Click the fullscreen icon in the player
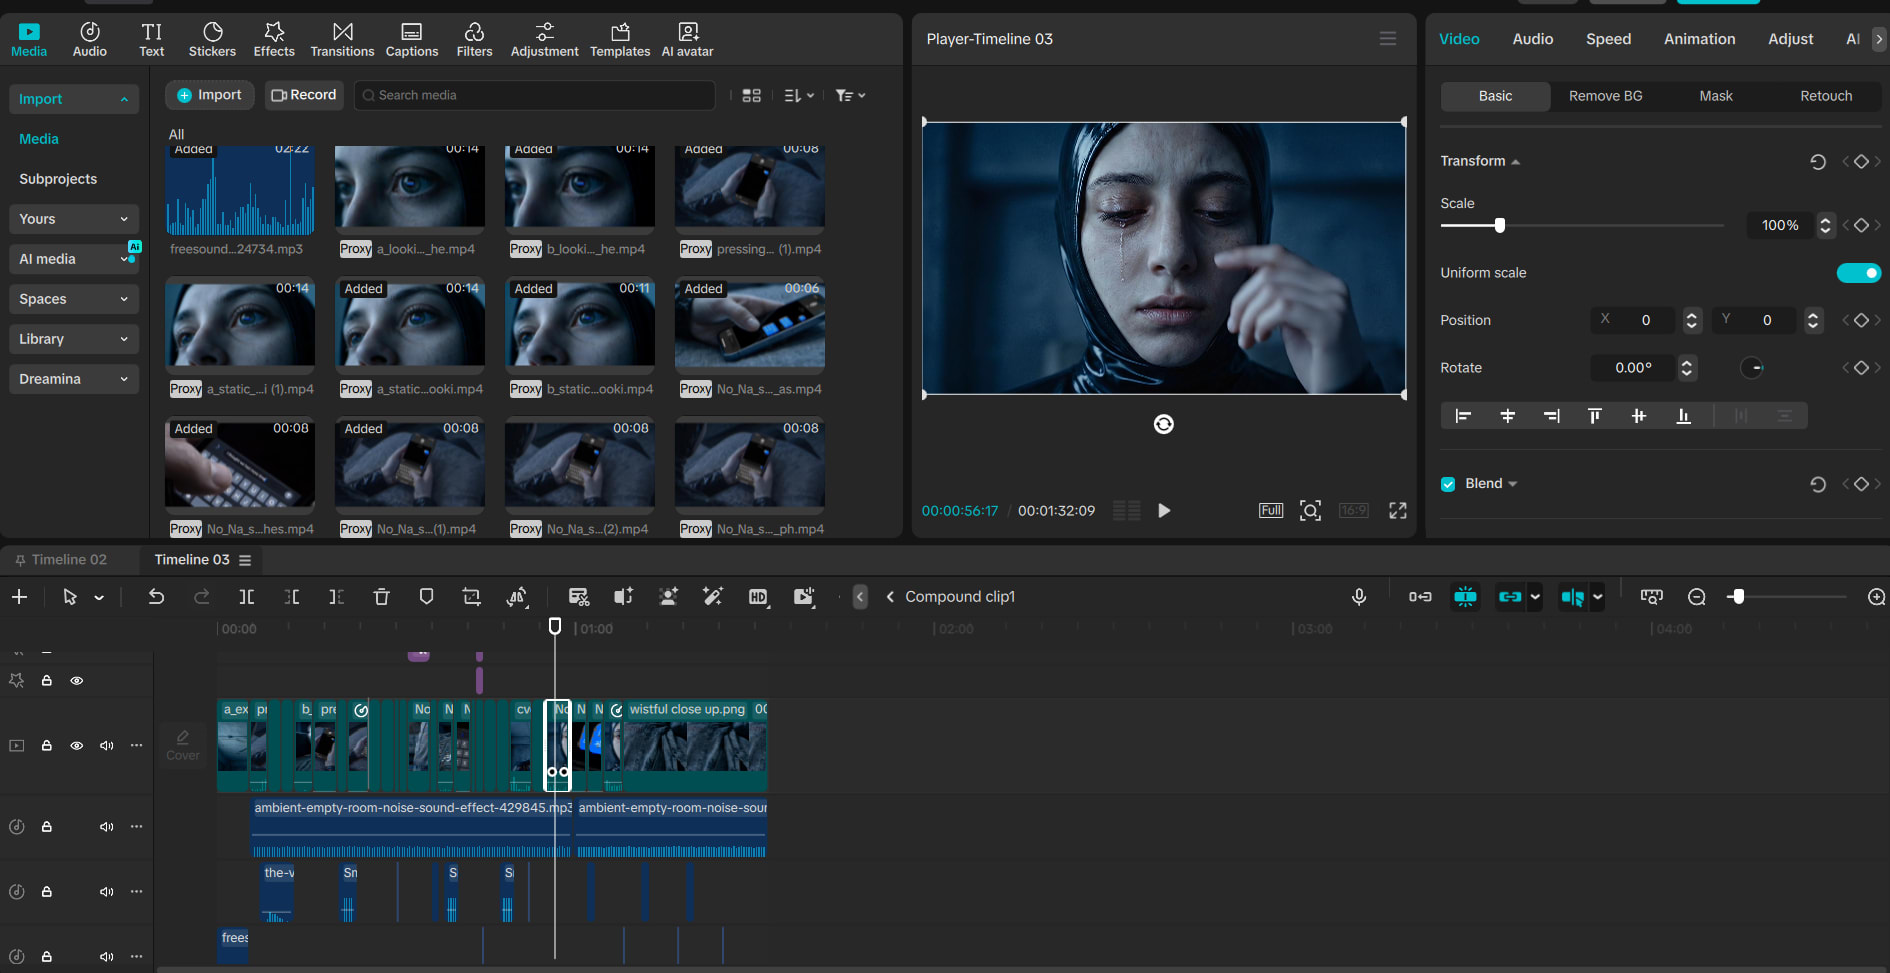1890x973 pixels. pyautogui.click(x=1398, y=511)
